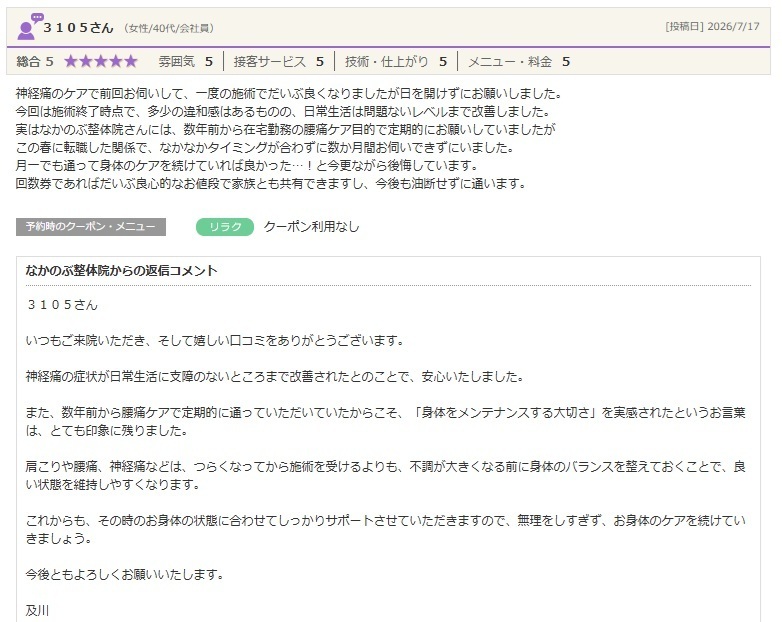This screenshot has width=782, height=622.
Task: Click reply paragraph starting 肩こりや腰痛、神経痛などは
Action: [x=386, y=475]
